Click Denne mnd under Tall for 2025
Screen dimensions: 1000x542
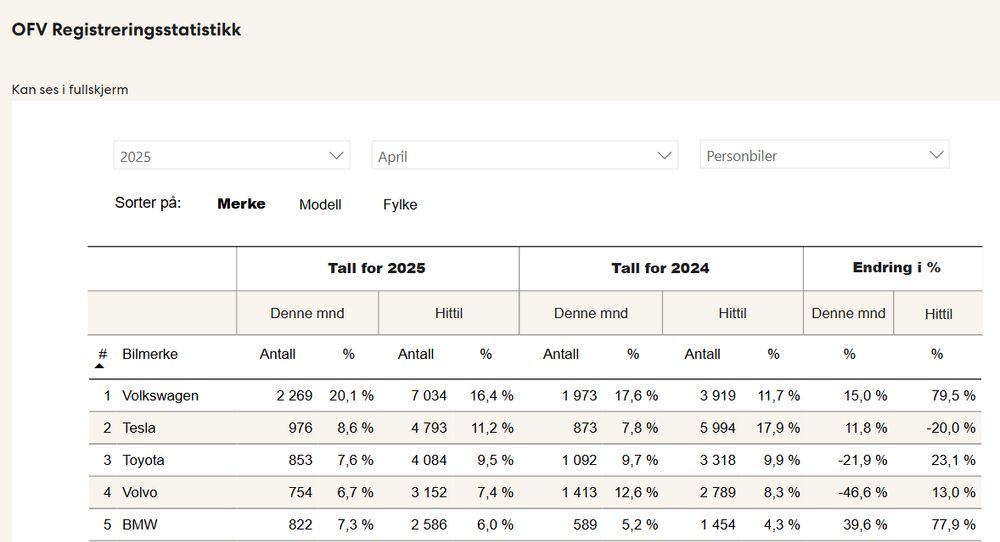click(x=307, y=313)
